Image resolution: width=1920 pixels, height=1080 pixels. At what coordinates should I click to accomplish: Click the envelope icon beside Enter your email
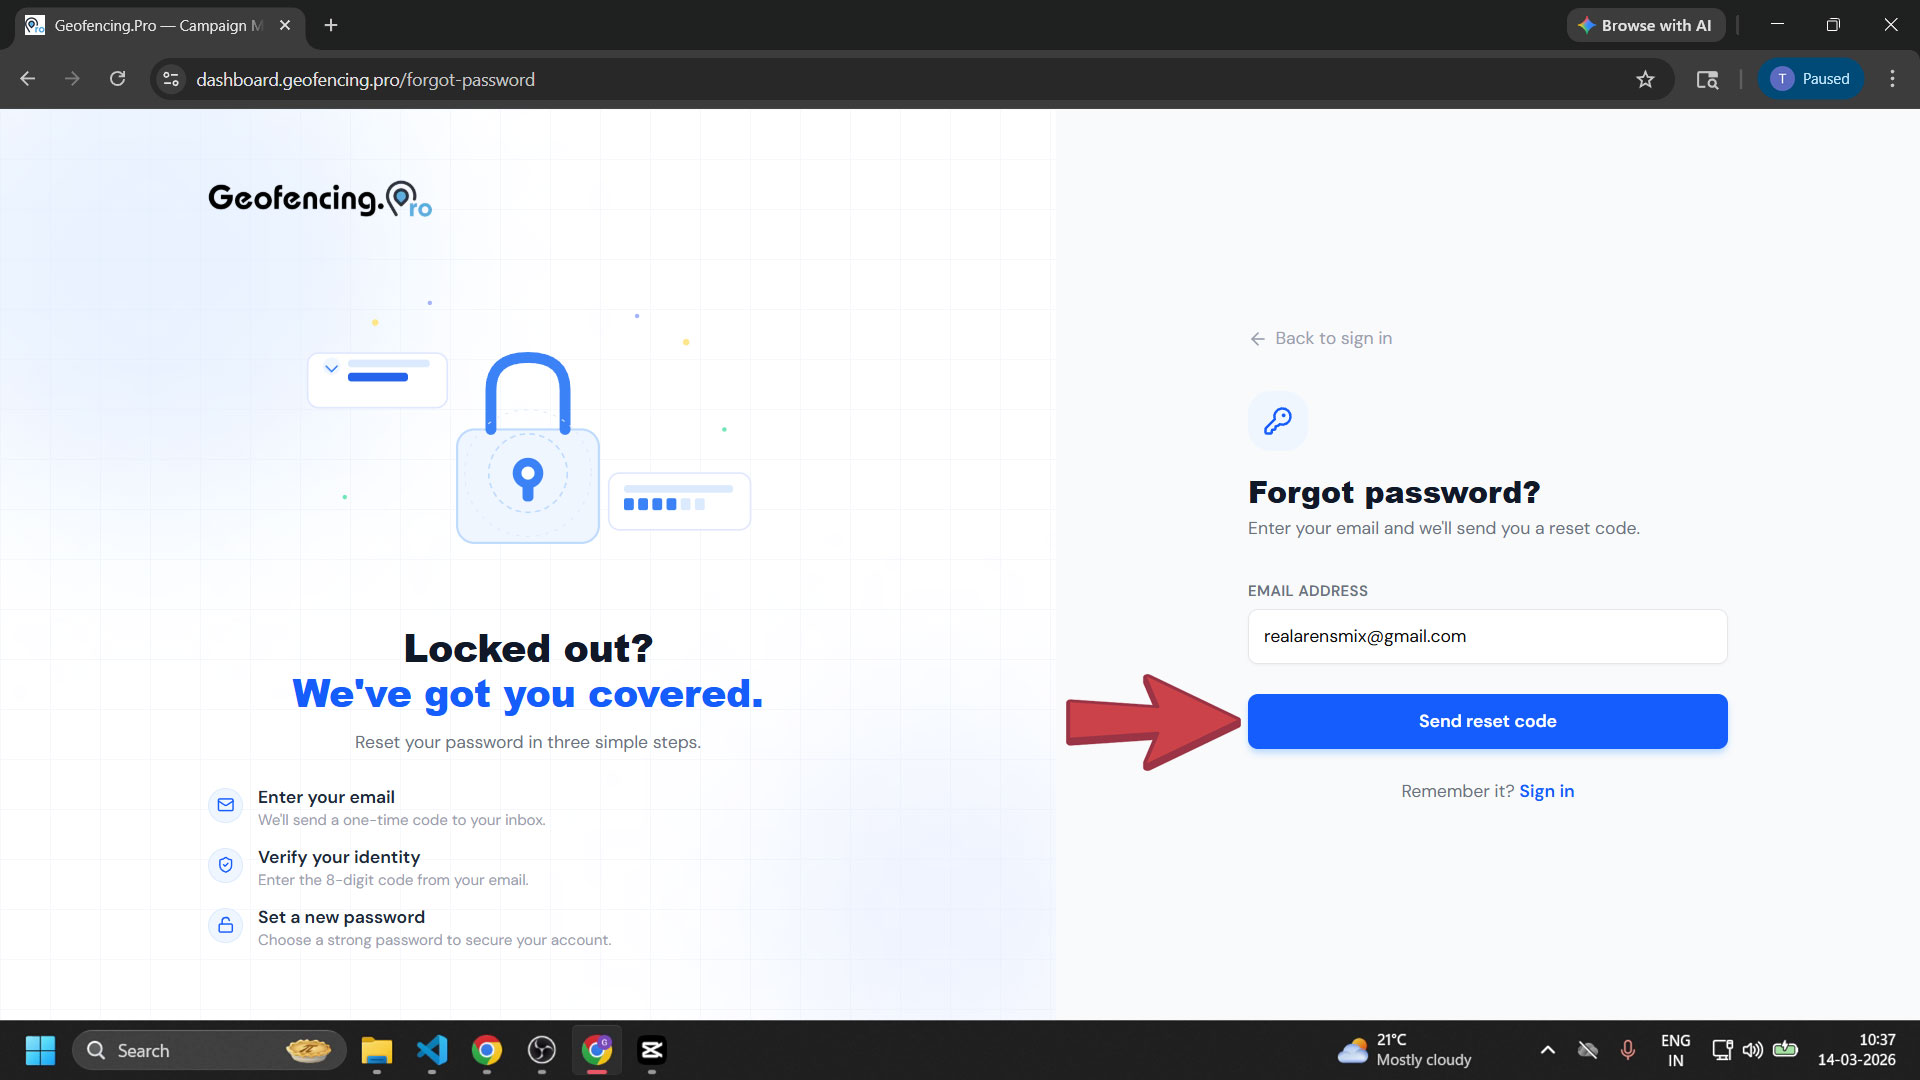point(226,805)
